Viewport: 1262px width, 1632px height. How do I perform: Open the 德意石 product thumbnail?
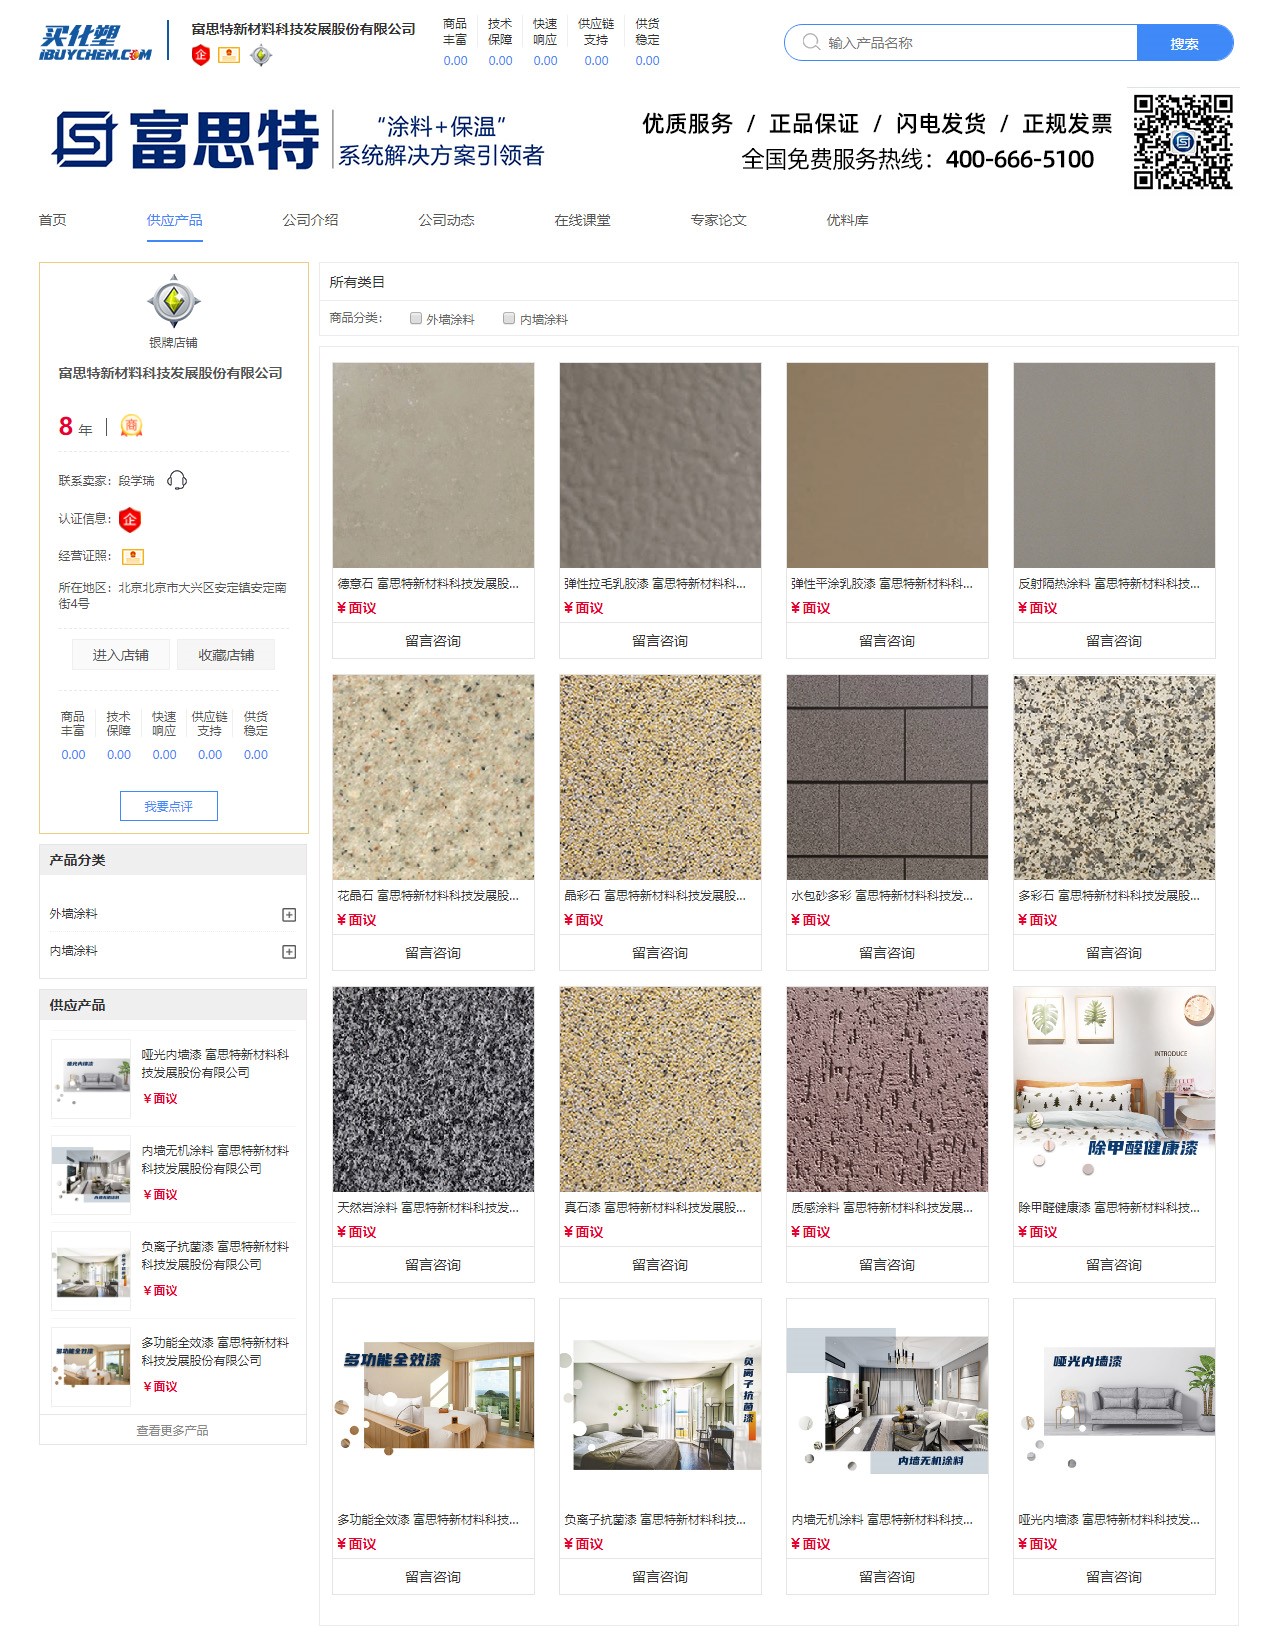[x=433, y=465]
